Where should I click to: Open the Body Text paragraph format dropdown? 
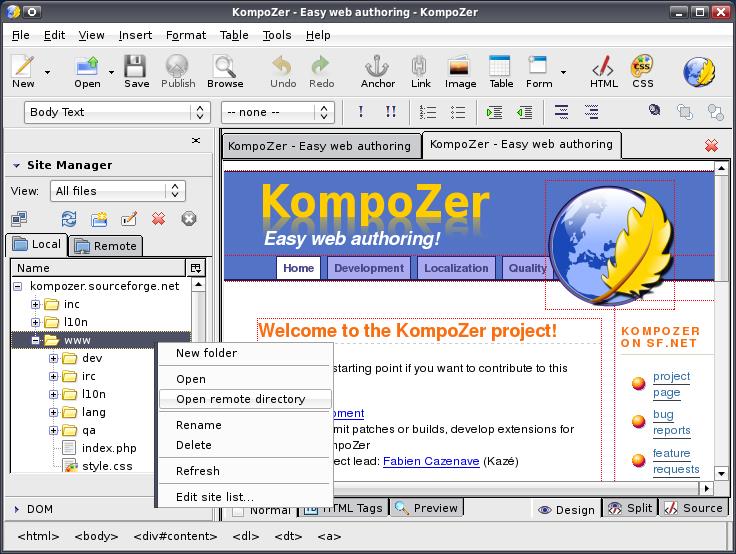pos(117,112)
